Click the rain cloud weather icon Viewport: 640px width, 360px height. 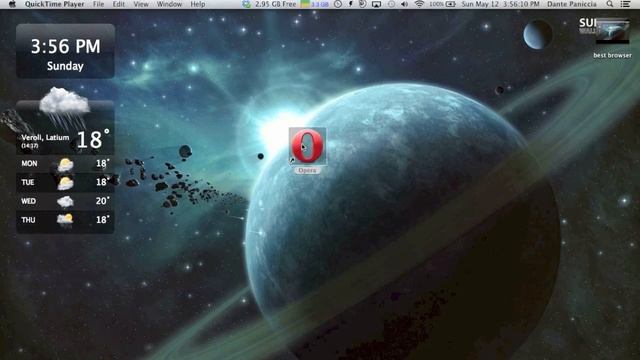coord(64,107)
